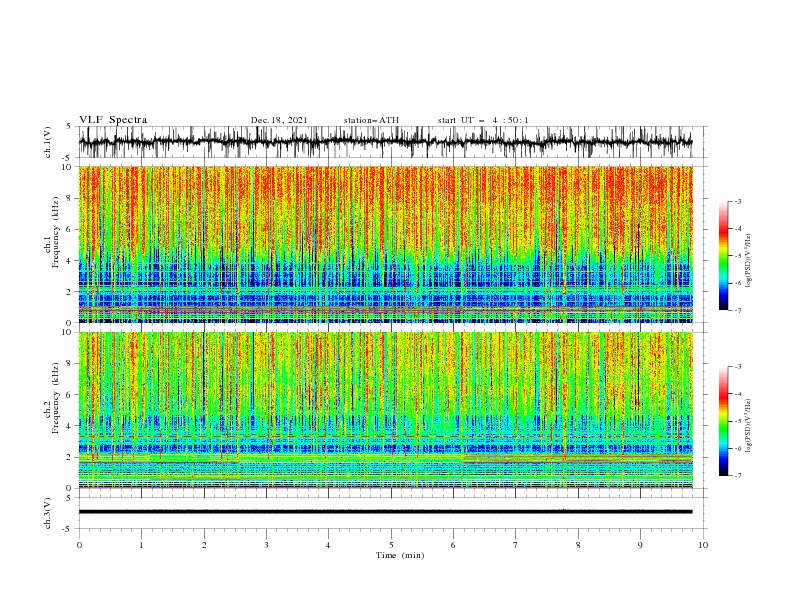
Task: Click the ch.3 flat black waveform trace
Action: 385,512
